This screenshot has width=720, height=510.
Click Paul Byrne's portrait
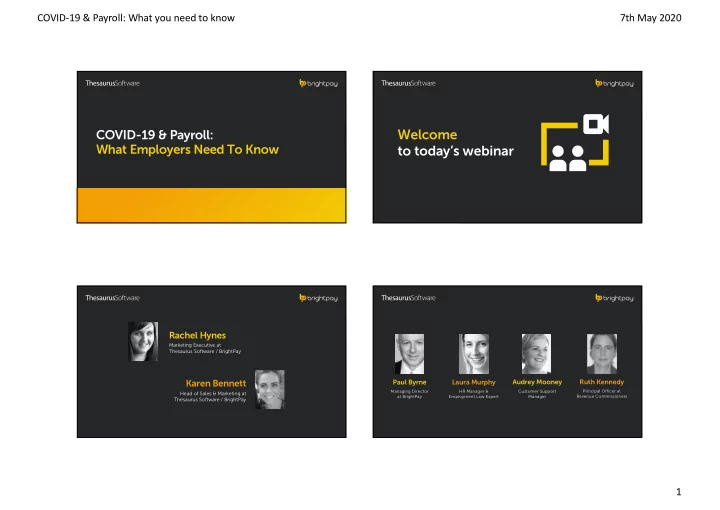pyautogui.click(x=409, y=353)
